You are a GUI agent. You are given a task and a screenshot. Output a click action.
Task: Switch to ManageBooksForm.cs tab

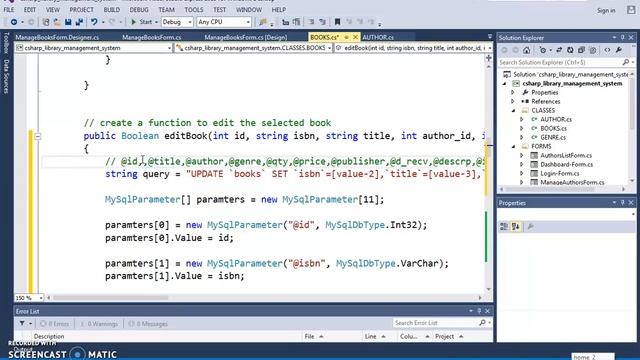151,37
